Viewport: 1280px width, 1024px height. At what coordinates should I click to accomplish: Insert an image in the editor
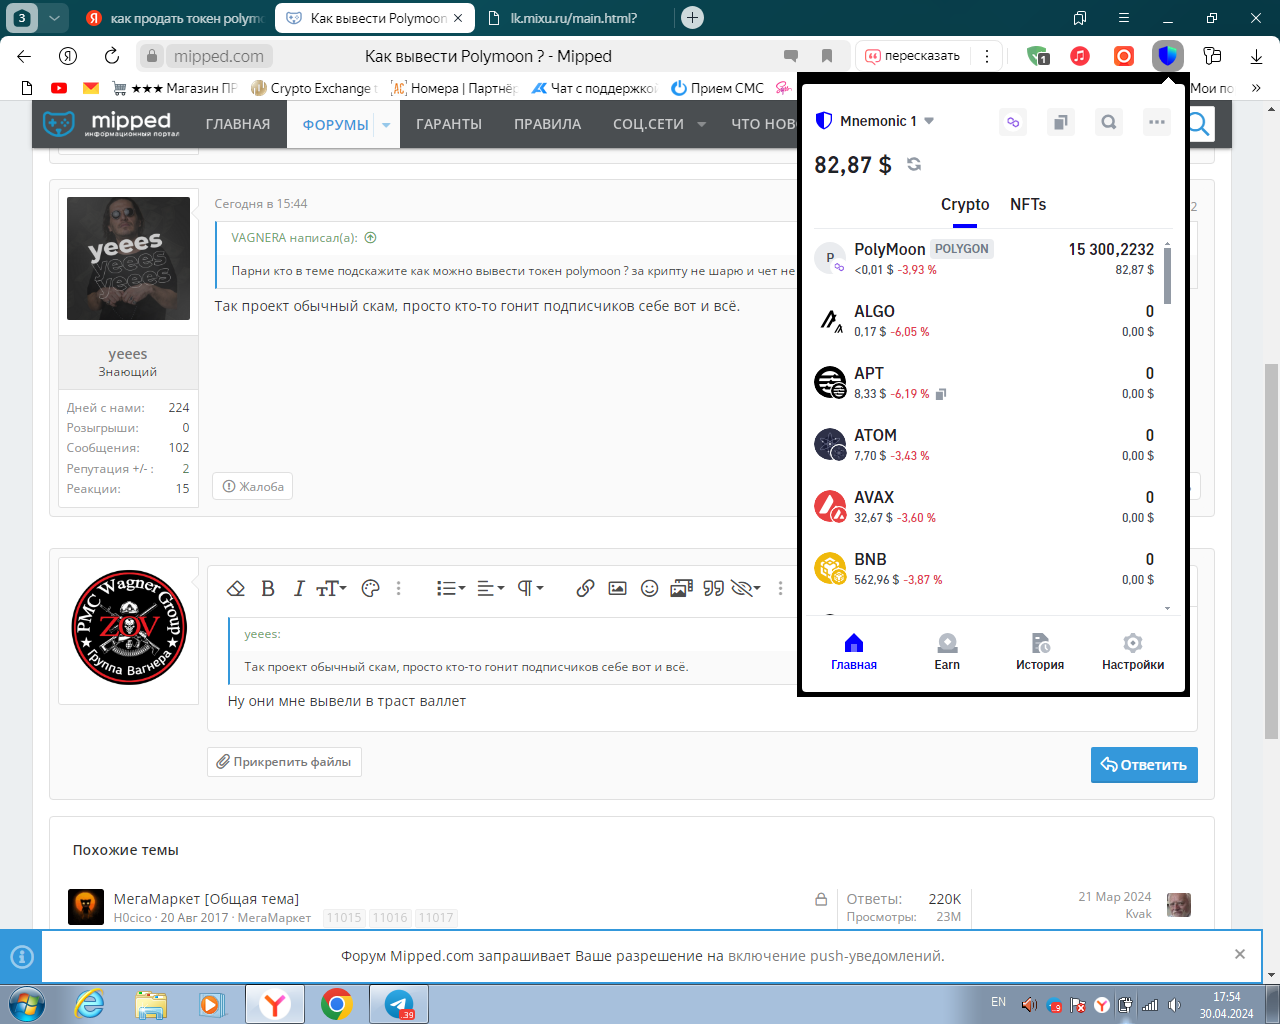coord(618,588)
